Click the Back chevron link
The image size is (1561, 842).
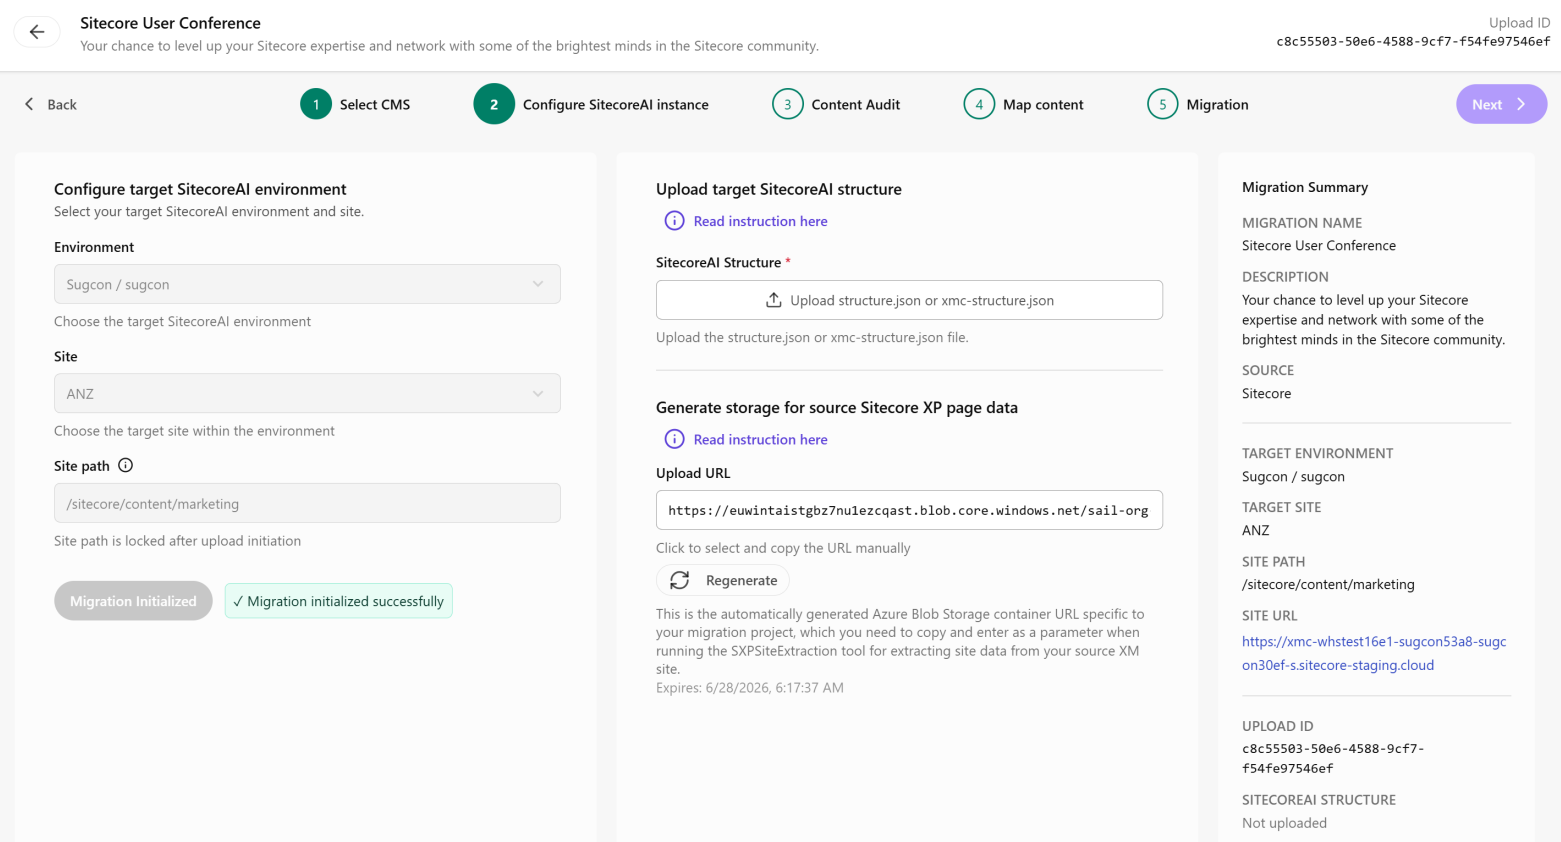(50, 104)
